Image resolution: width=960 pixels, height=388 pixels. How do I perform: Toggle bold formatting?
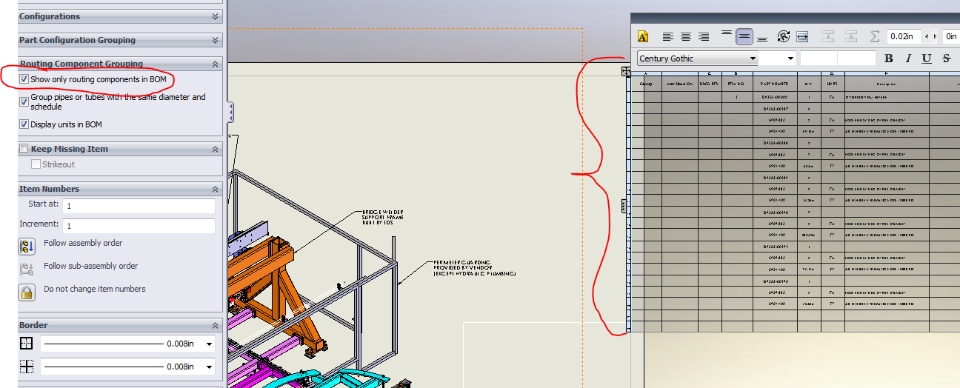(x=888, y=58)
